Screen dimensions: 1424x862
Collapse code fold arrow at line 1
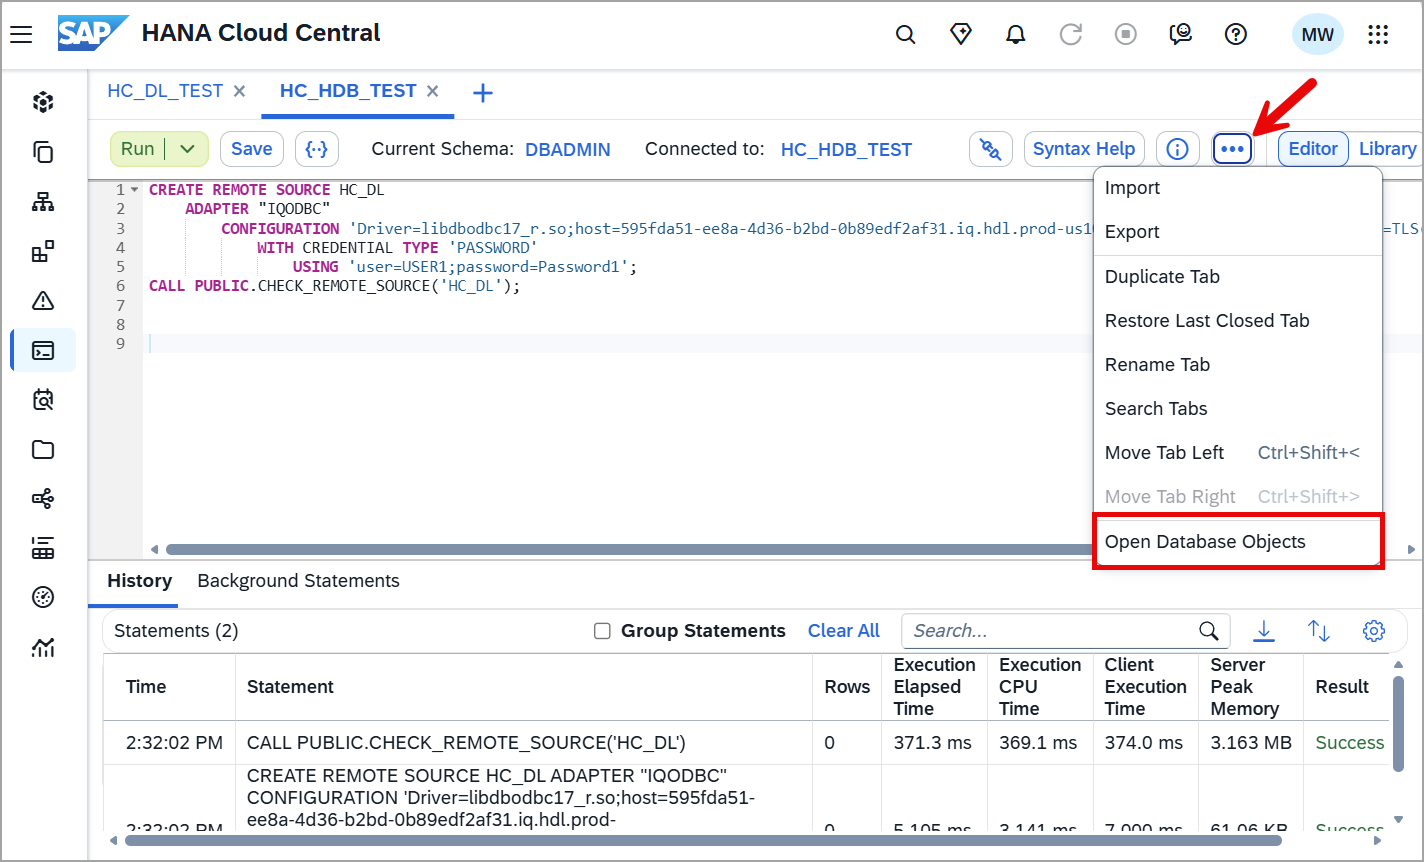point(134,190)
